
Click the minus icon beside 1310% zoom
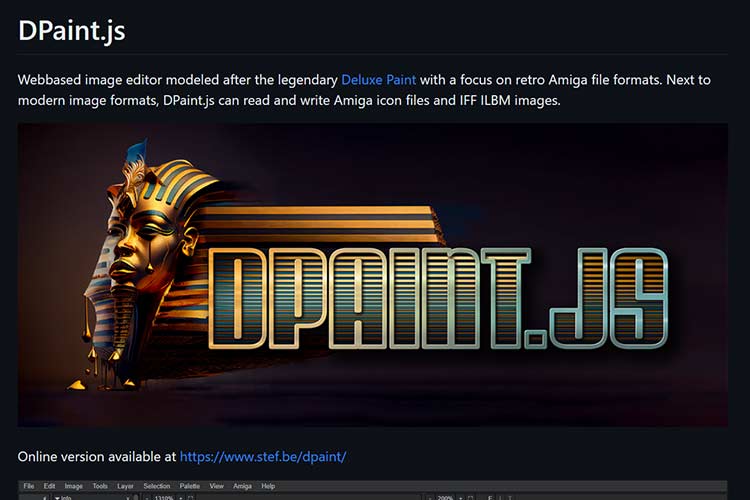click(x=146, y=497)
